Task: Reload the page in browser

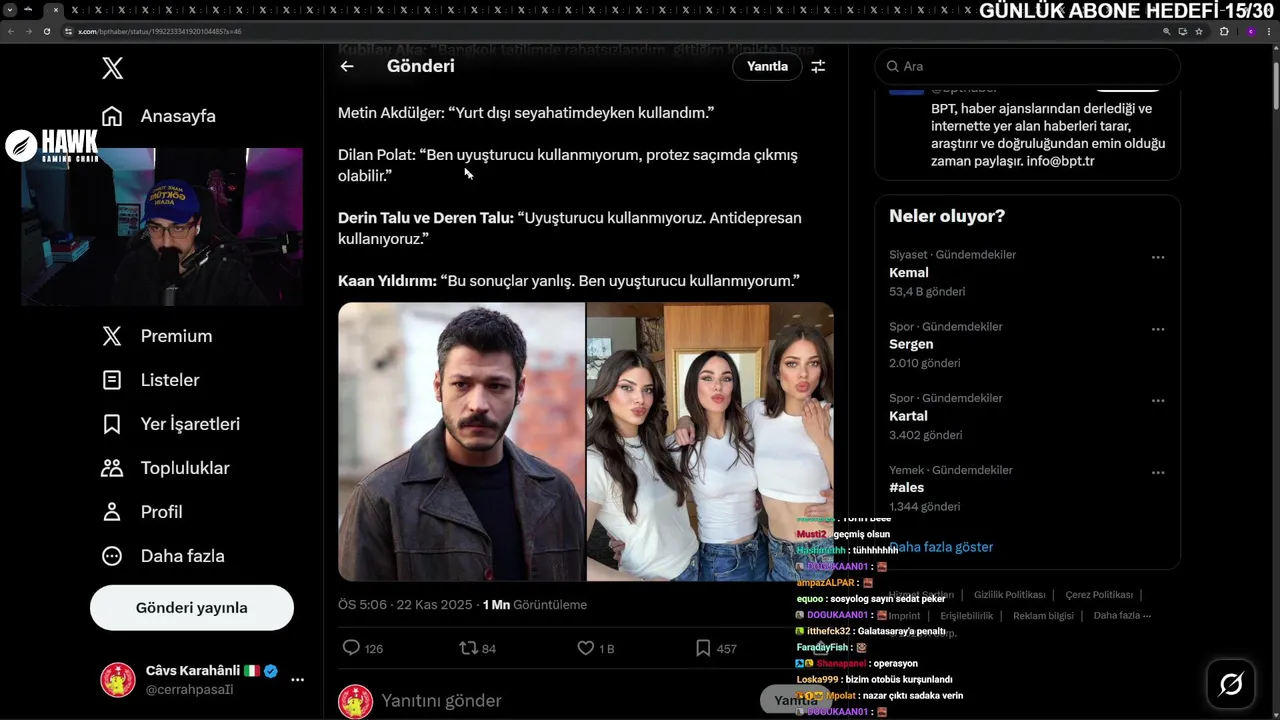Action: pos(46,31)
